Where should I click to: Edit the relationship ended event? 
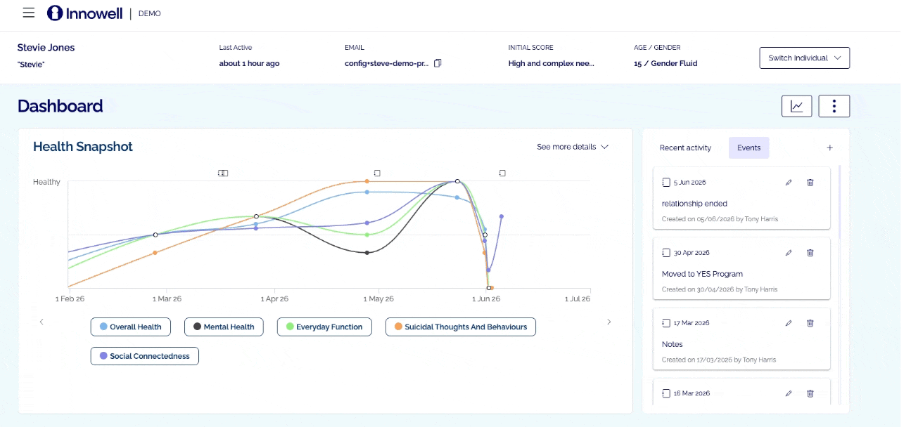pos(788,183)
